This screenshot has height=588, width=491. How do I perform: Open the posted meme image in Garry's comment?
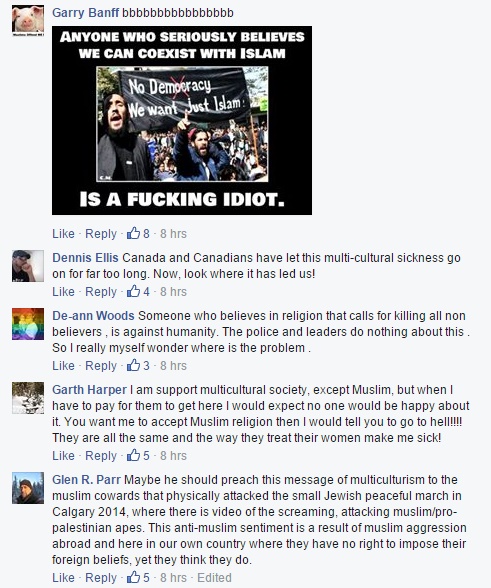tap(182, 120)
